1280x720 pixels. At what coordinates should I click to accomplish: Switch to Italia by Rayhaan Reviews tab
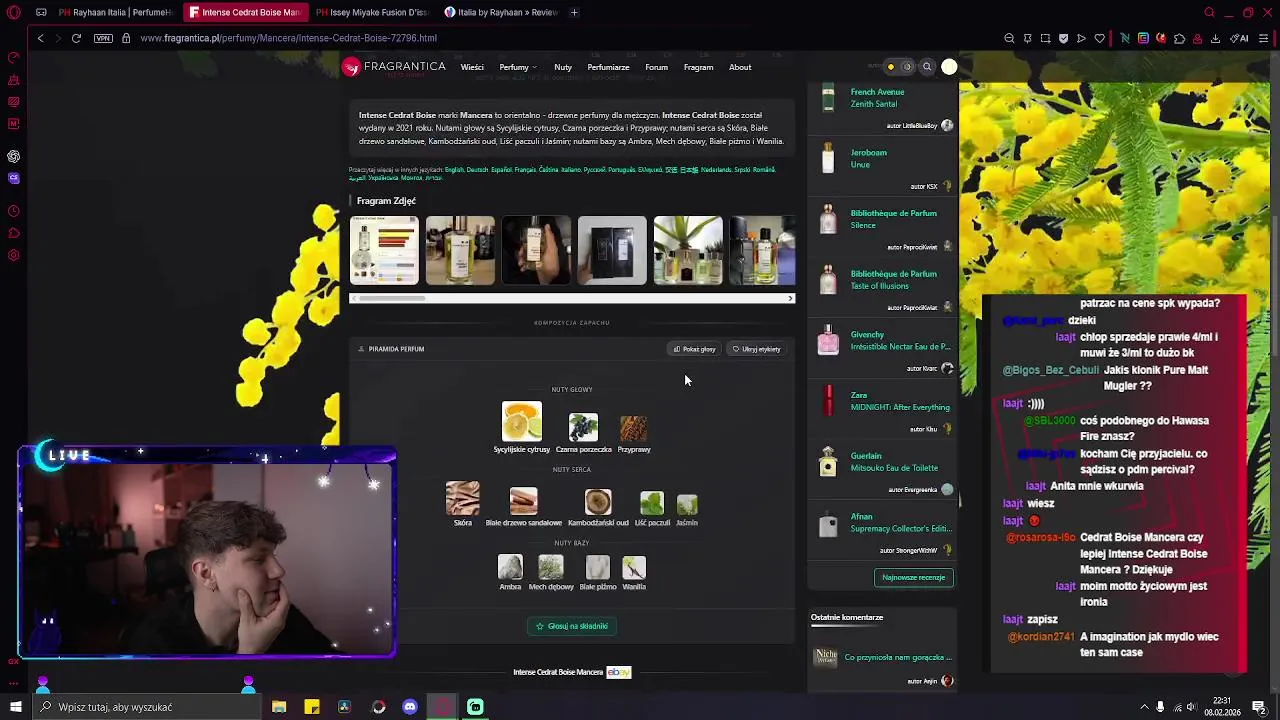tap(500, 12)
